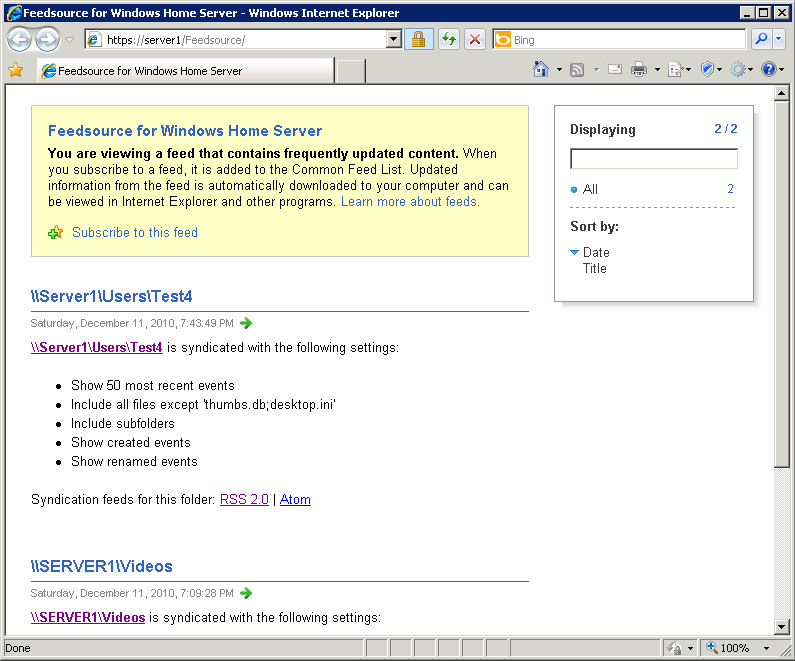The image size is (795, 661).
Task: Click the Internet Explorer title bar icon
Action: click(x=14, y=12)
